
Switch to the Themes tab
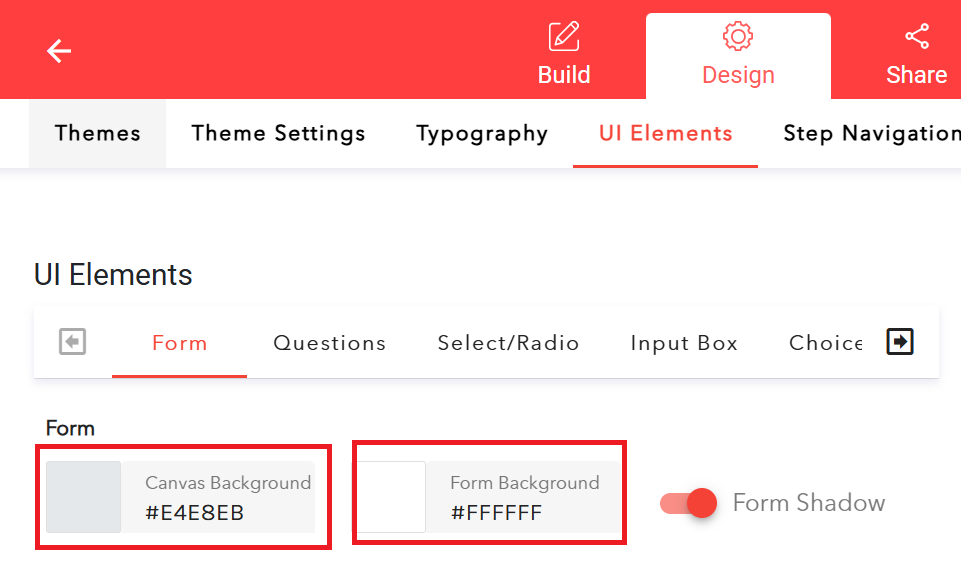(97, 133)
